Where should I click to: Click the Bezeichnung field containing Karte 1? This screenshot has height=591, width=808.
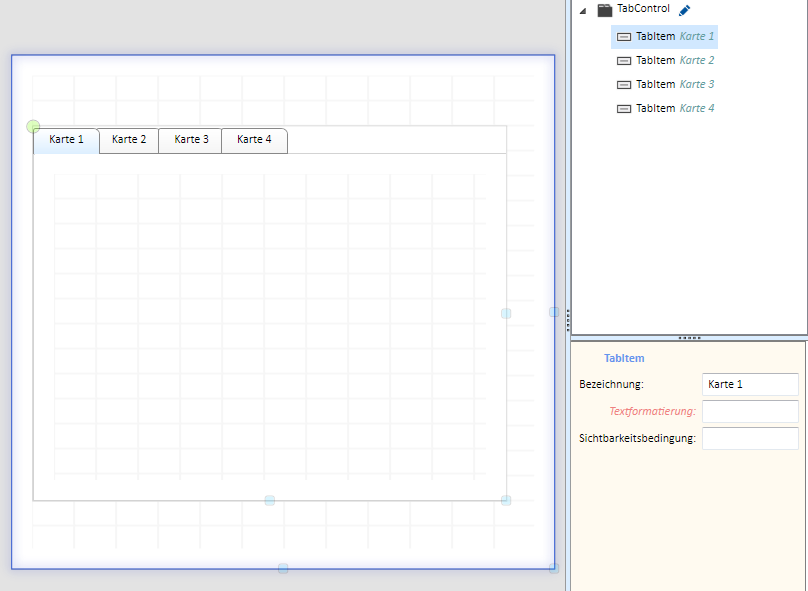click(750, 384)
